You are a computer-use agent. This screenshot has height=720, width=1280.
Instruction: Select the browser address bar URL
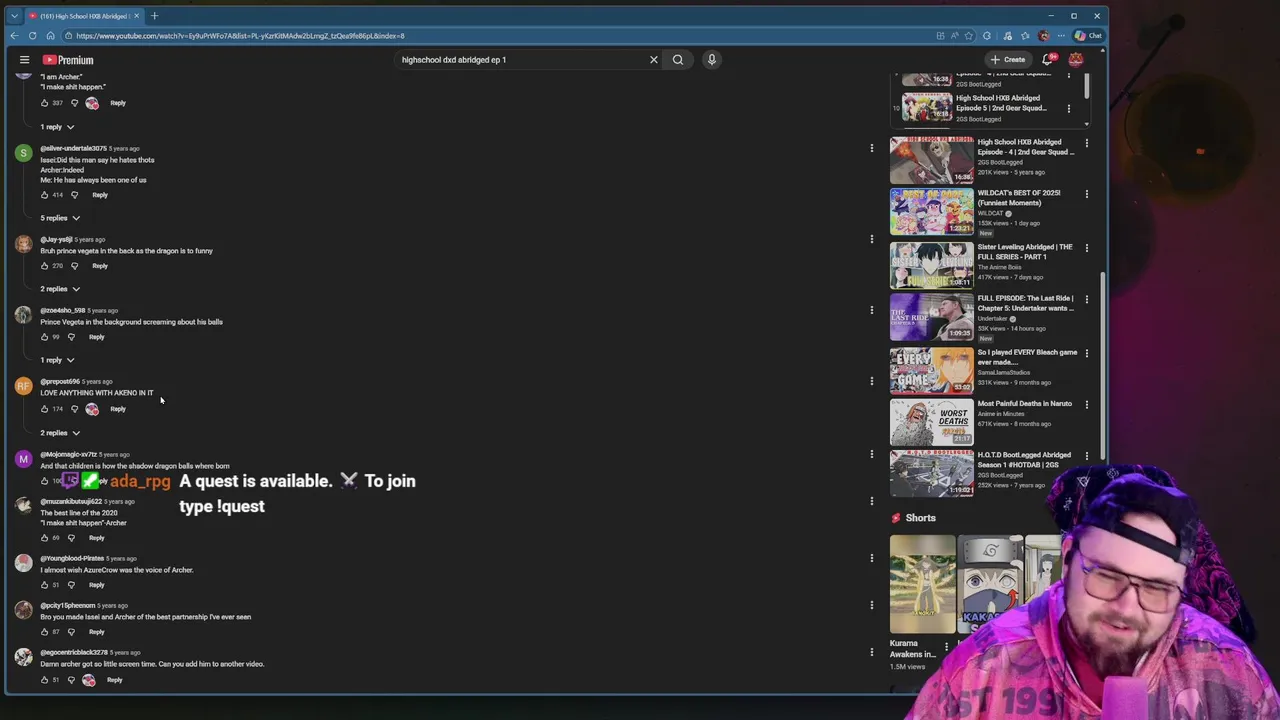240,36
